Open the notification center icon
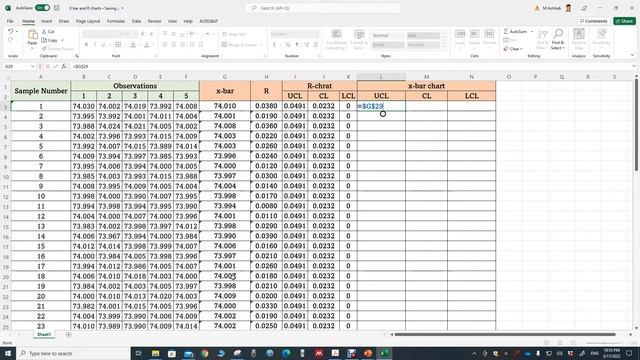Viewport: 640px width, 360px height. pyautogui.click(x=629, y=353)
